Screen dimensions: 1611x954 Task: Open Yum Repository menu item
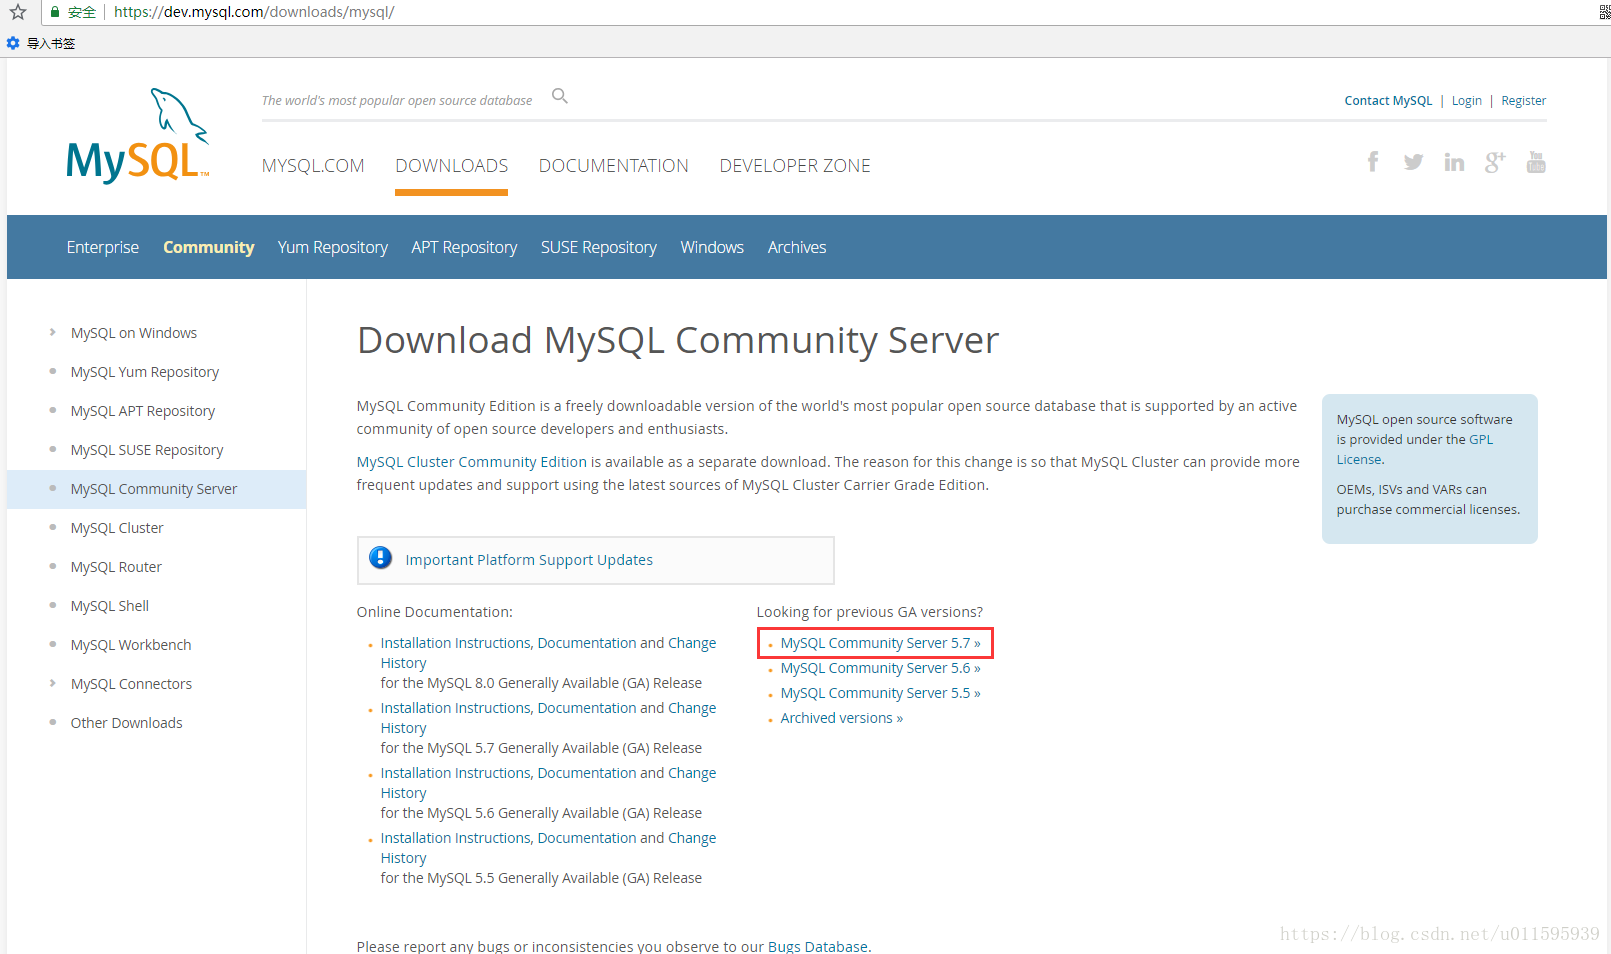333,247
